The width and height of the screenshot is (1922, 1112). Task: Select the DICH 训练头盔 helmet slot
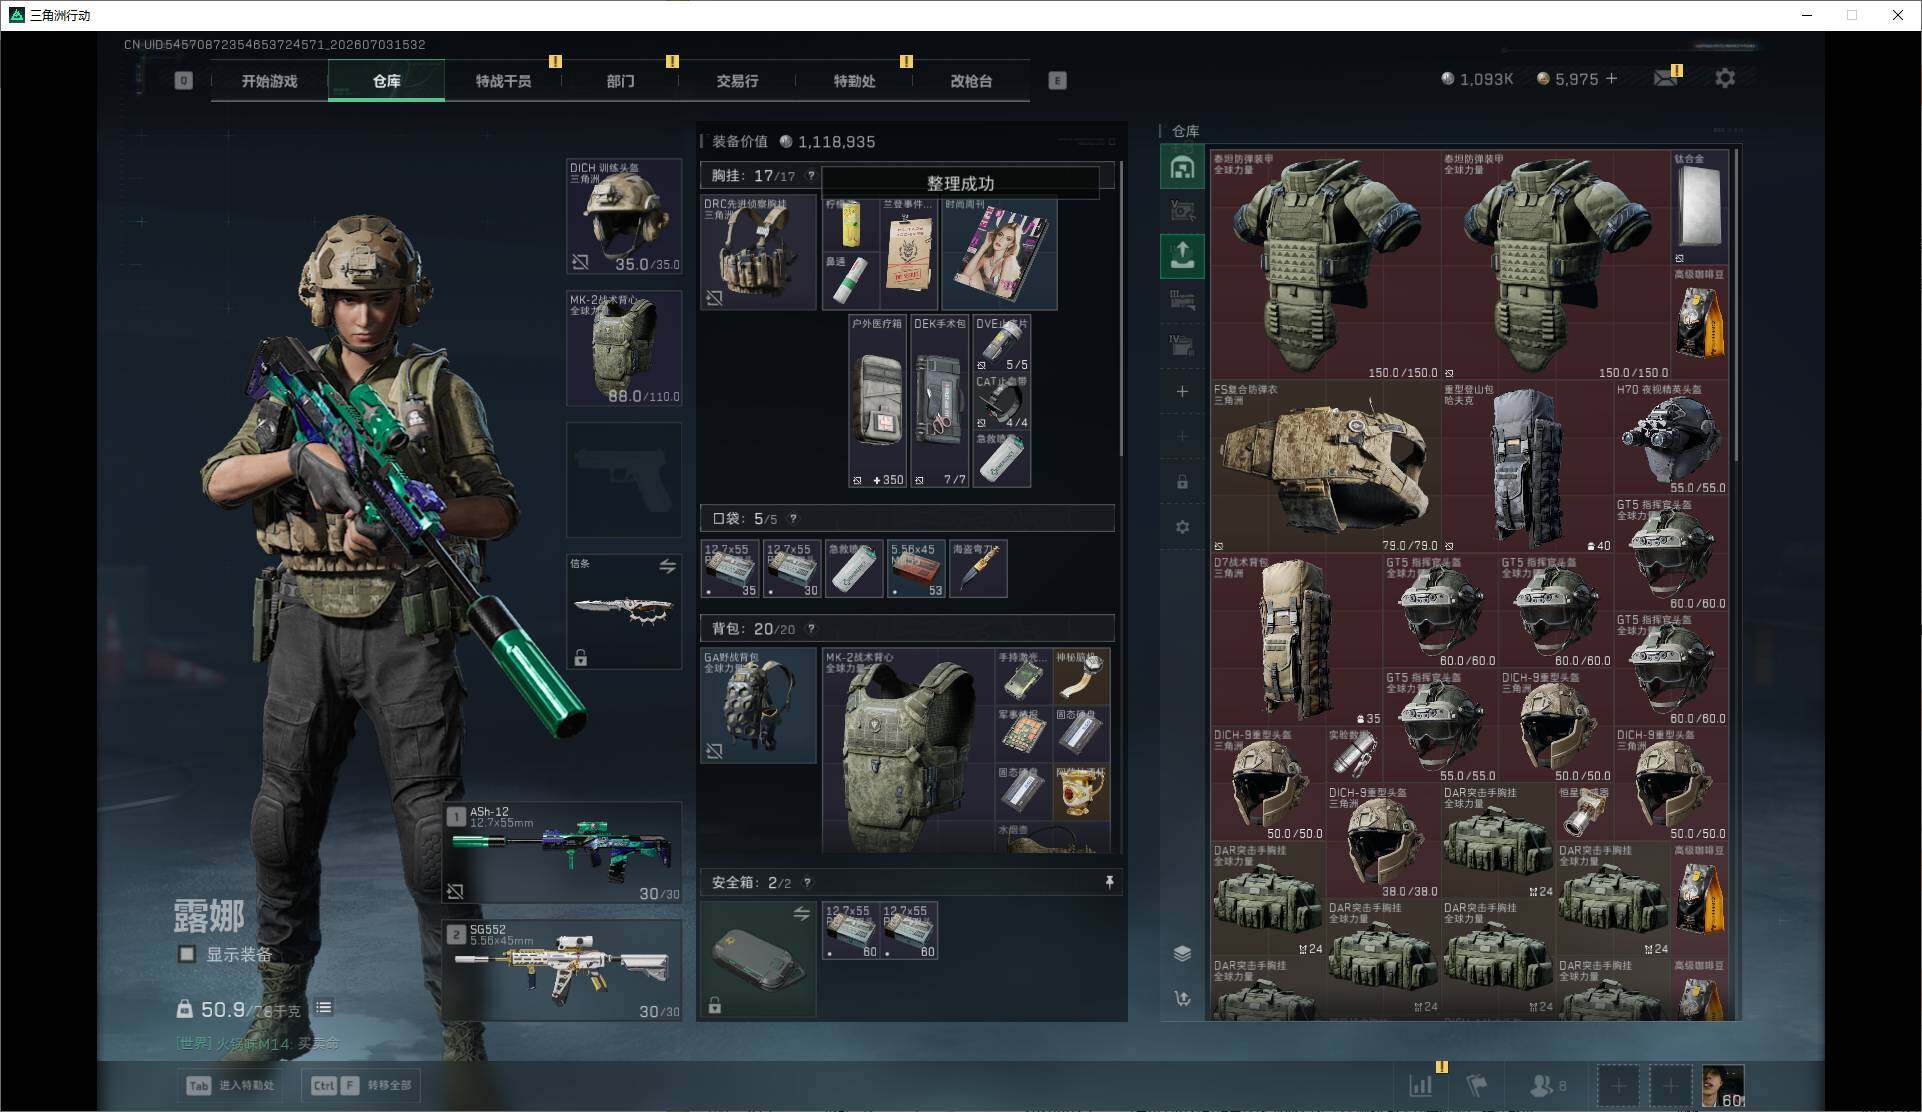[x=624, y=216]
